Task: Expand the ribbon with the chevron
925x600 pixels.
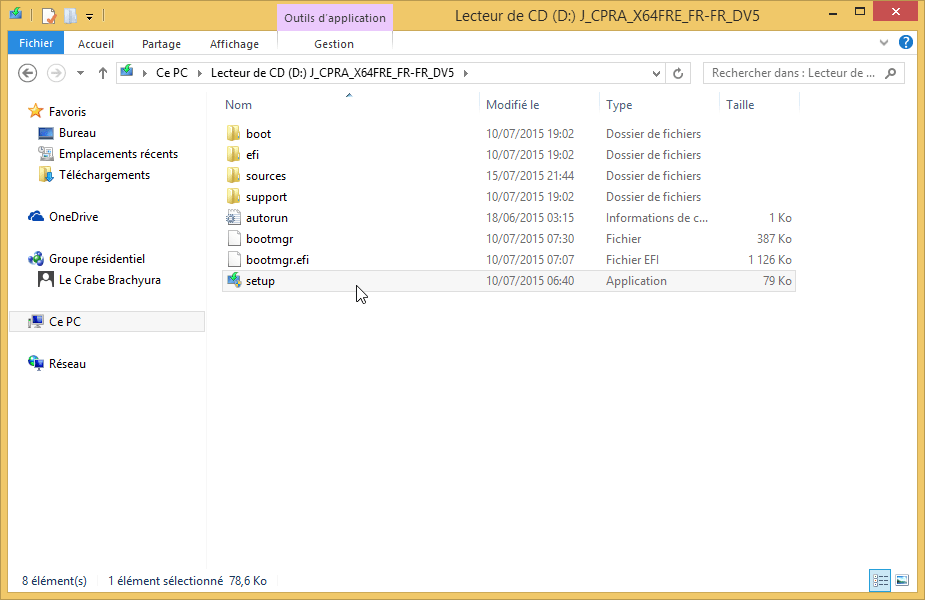Action: (884, 42)
